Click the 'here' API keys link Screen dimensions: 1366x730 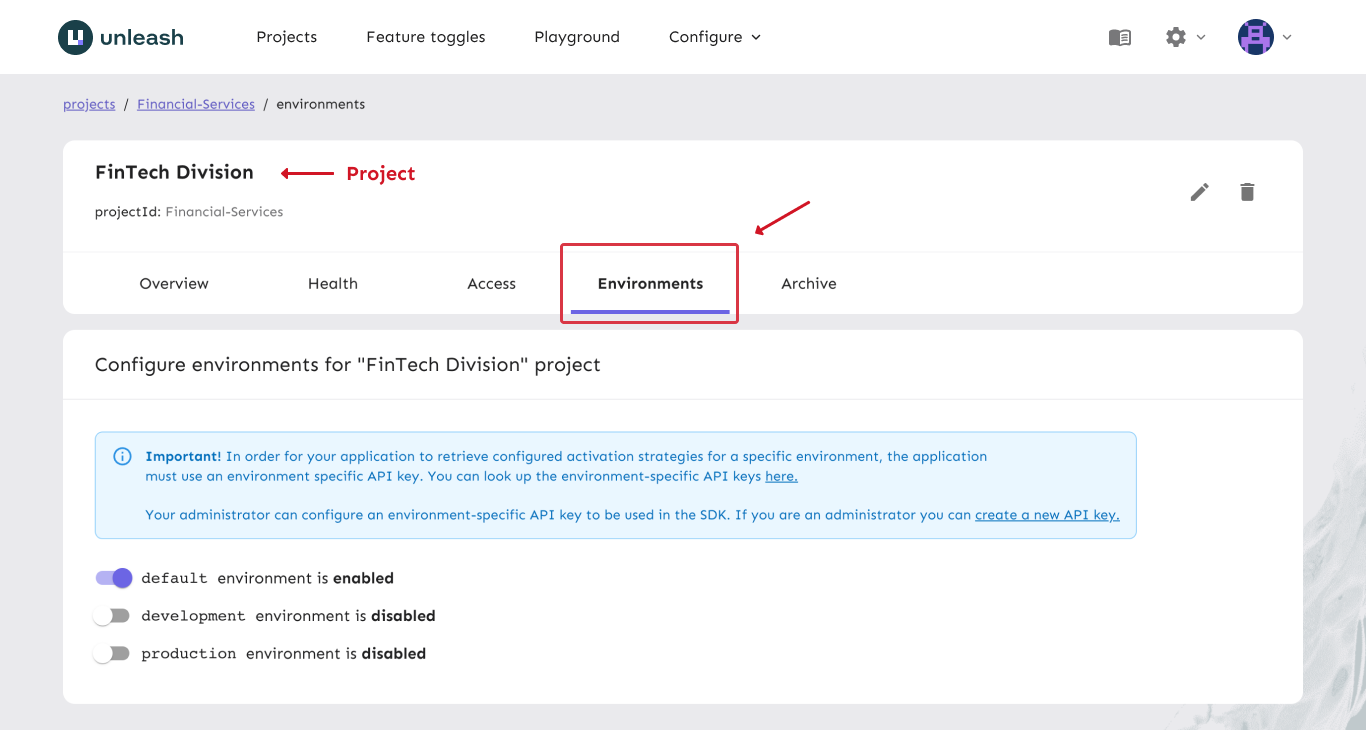781,476
